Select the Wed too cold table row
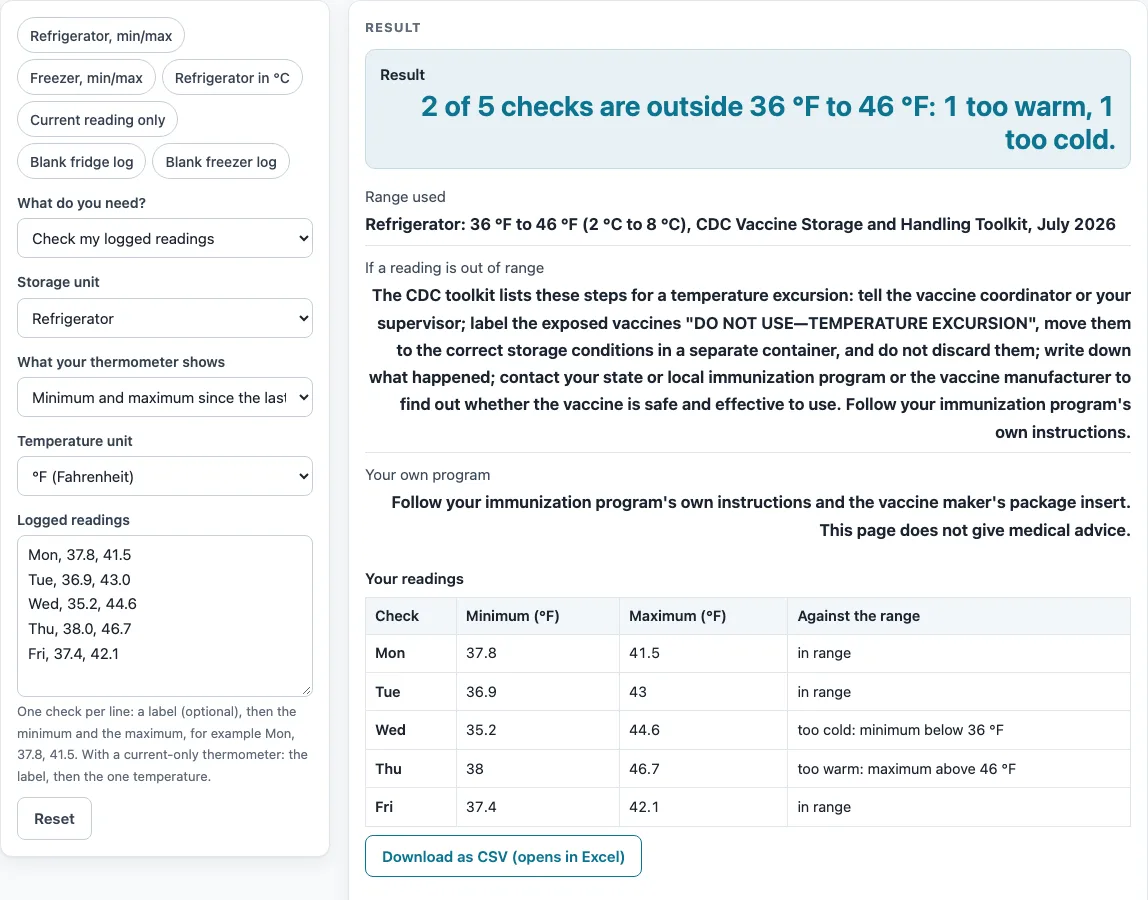Screen dimensions: 1148x900 click(x=748, y=730)
